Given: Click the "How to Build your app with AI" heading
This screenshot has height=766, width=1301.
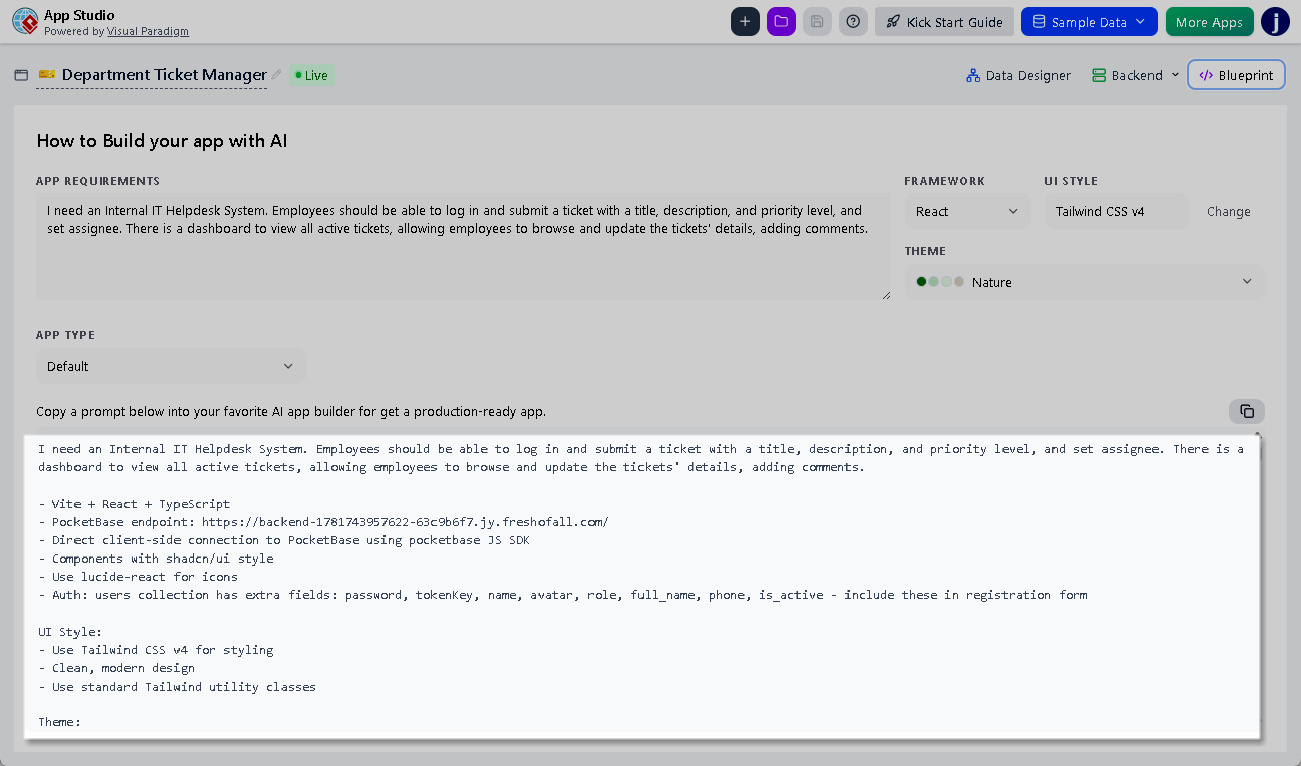Looking at the screenshot, I should 162,141.
